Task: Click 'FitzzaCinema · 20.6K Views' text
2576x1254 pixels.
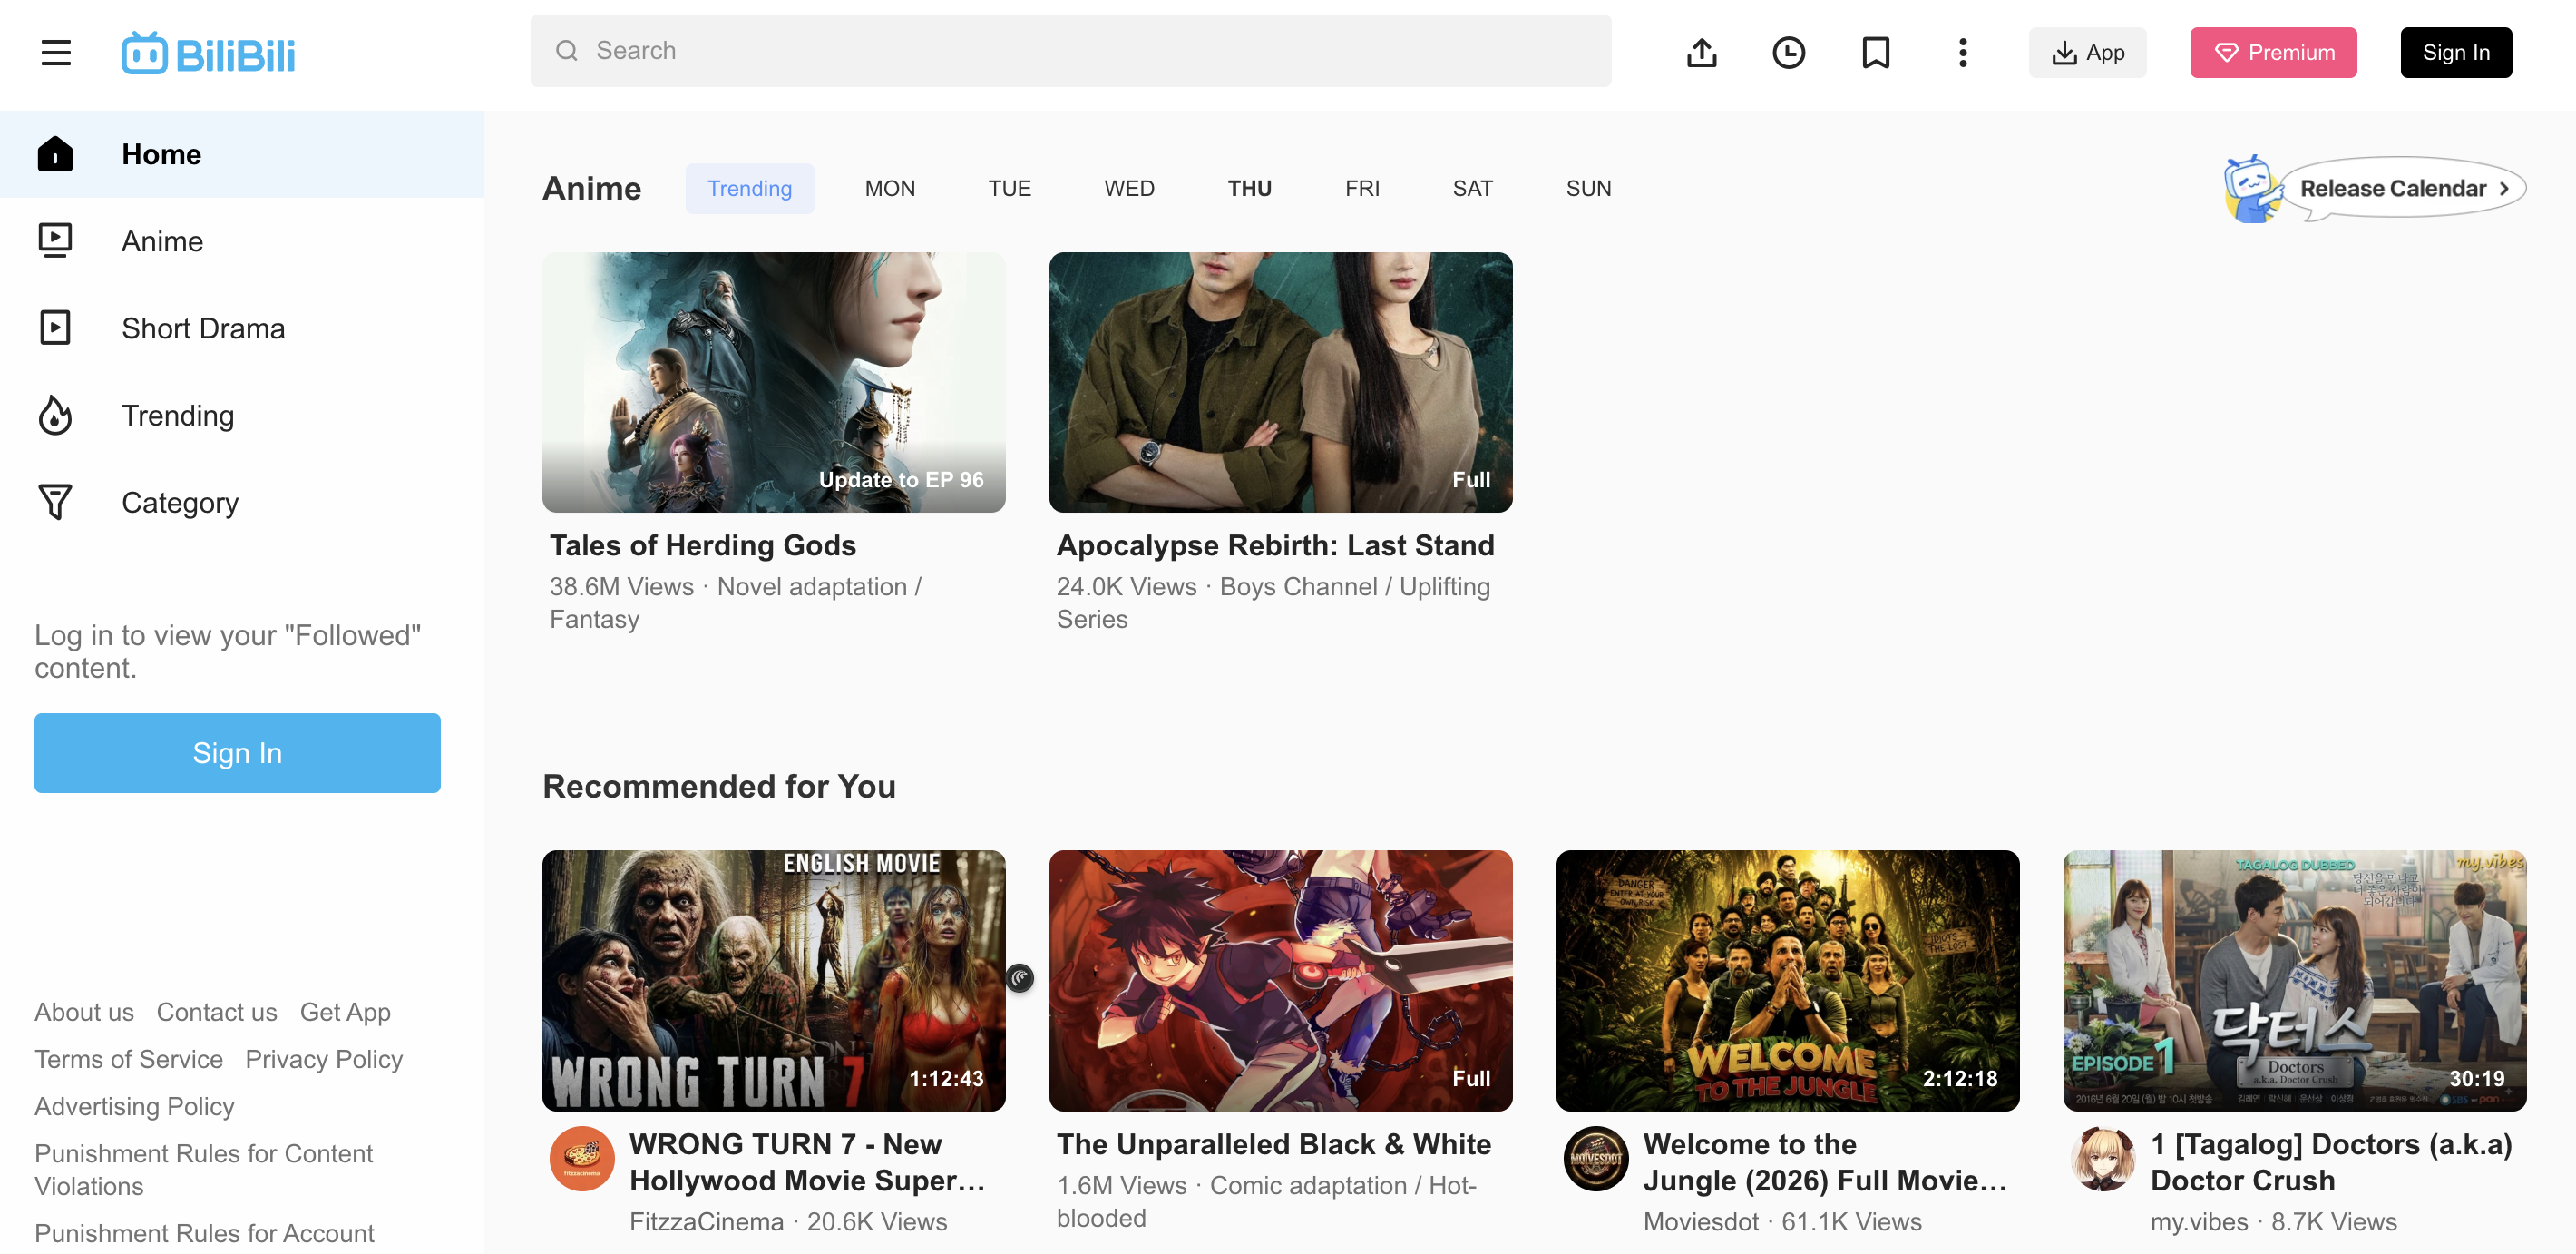Action: coord(788,1221)
